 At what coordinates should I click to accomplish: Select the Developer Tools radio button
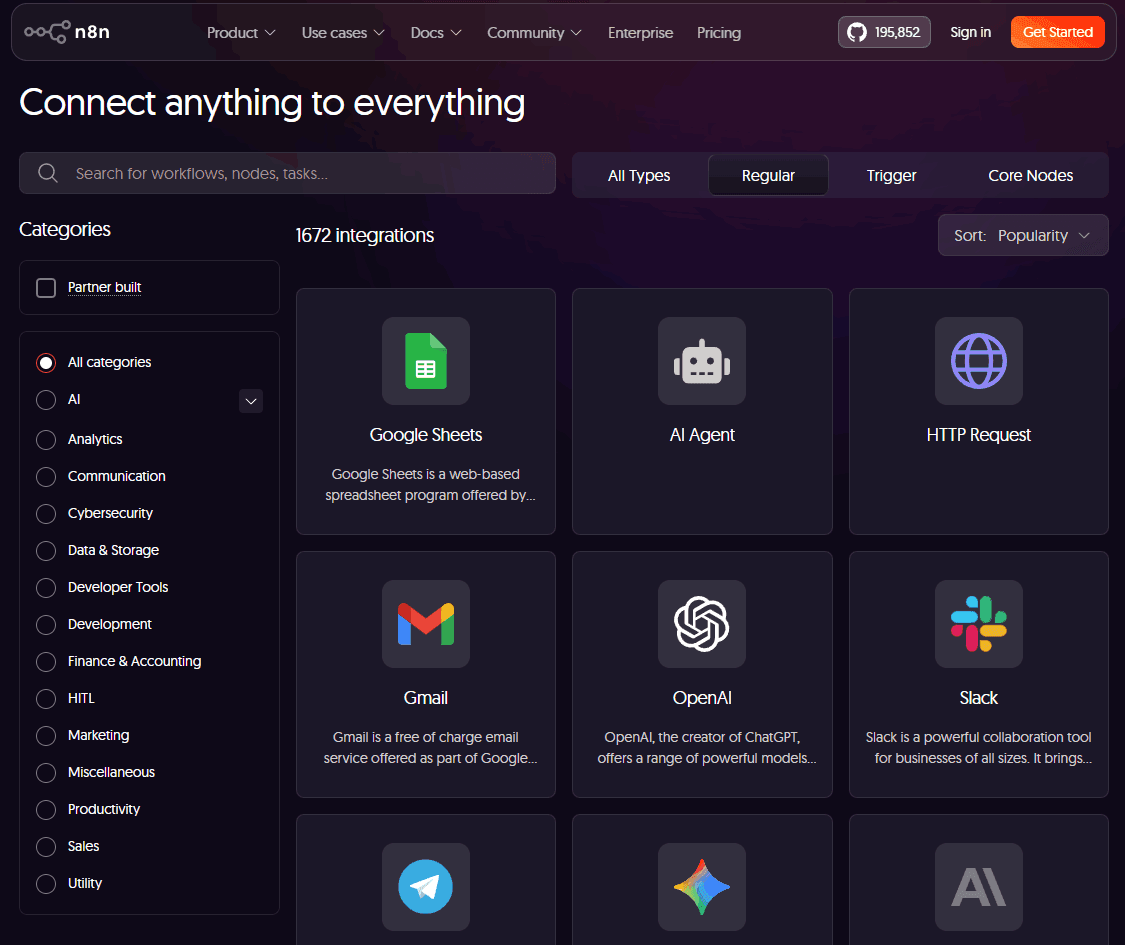(x=46, y=588)
